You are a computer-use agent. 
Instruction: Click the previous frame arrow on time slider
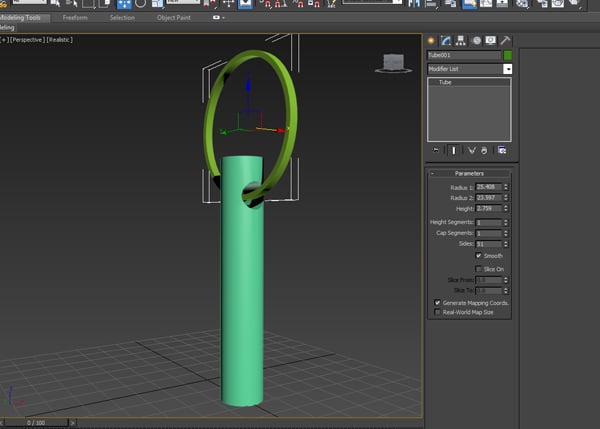pos(2,423)
